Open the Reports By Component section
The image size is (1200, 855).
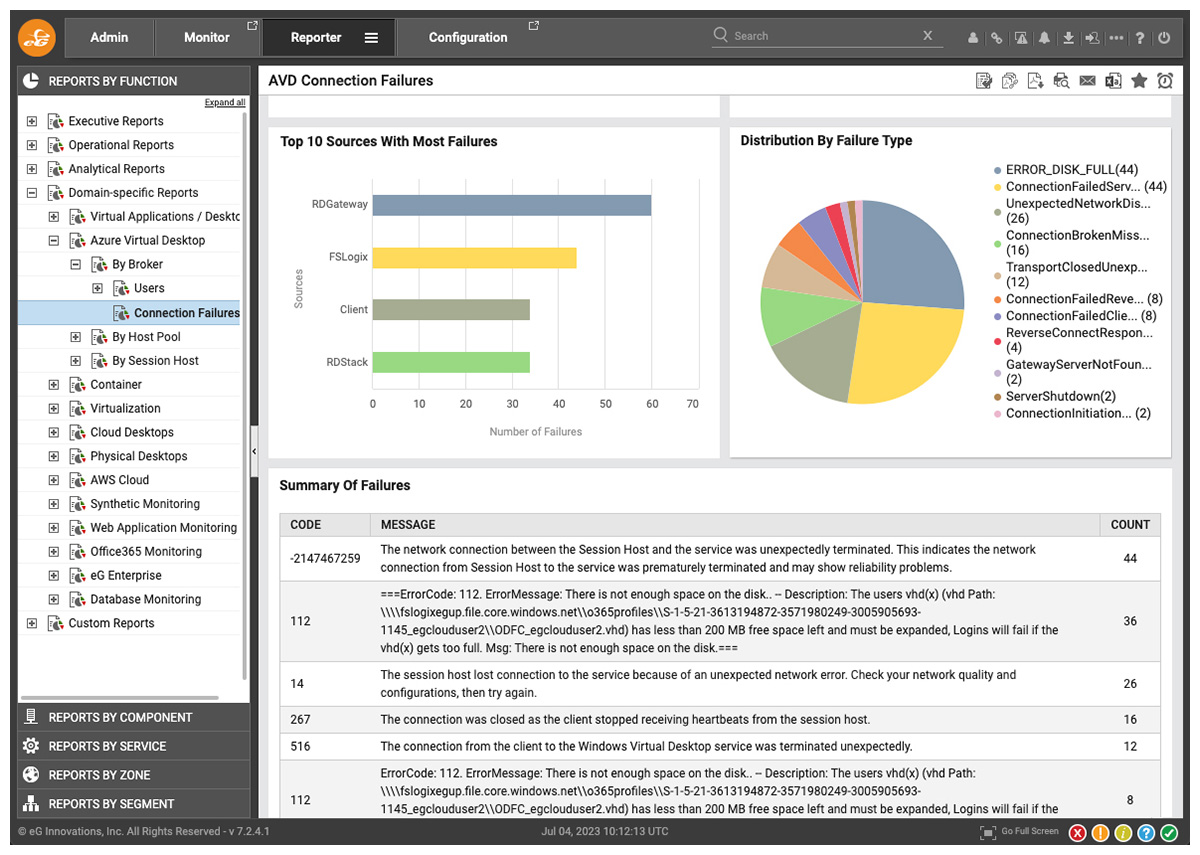(x=134, y=717)
